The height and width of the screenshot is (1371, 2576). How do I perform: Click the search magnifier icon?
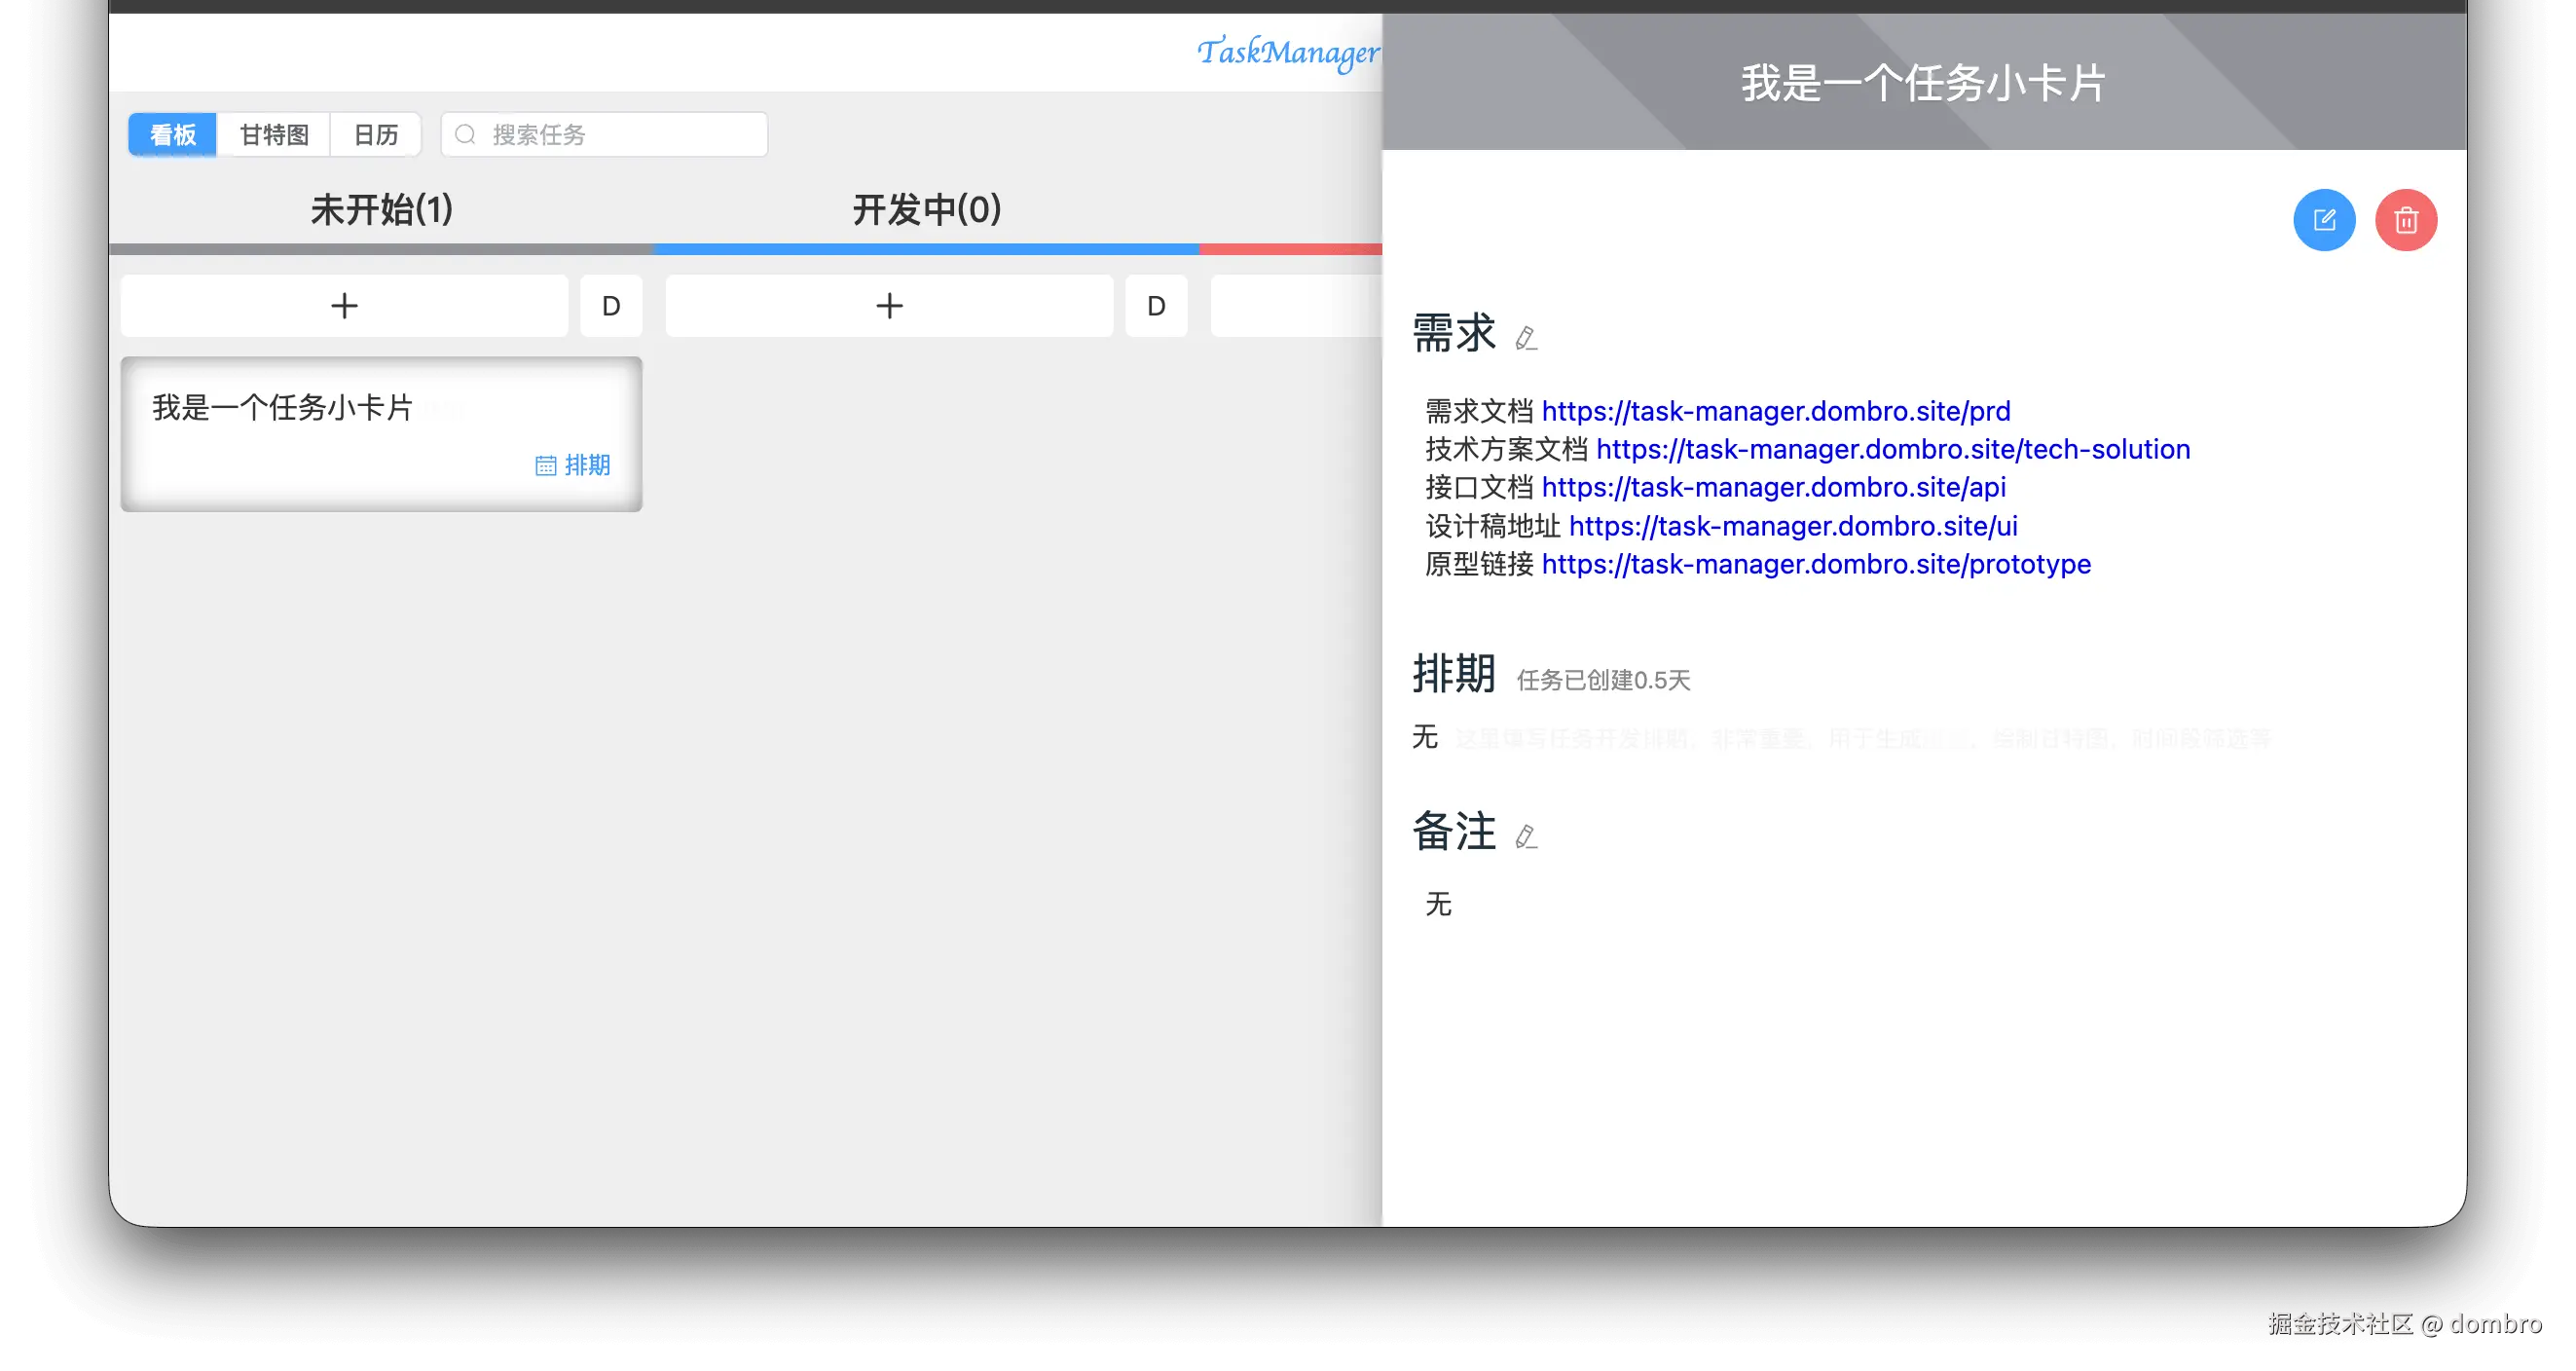(x=465, y=135)
